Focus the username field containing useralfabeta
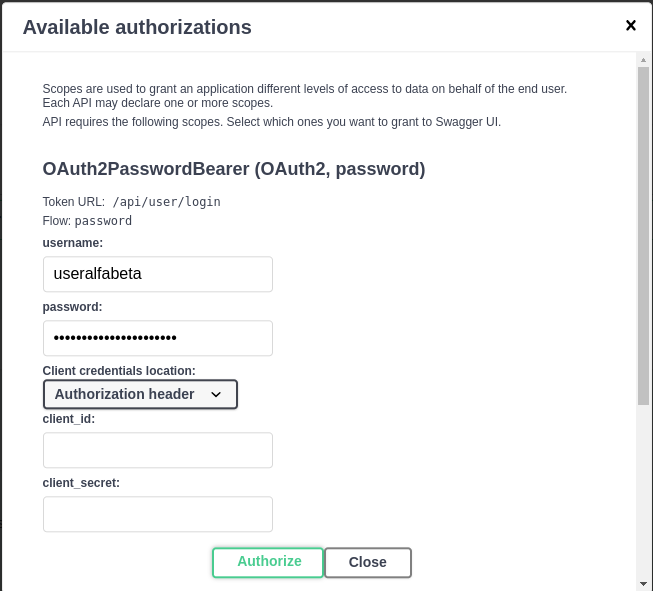Screen dimensions: 653x591 (158, 274)
